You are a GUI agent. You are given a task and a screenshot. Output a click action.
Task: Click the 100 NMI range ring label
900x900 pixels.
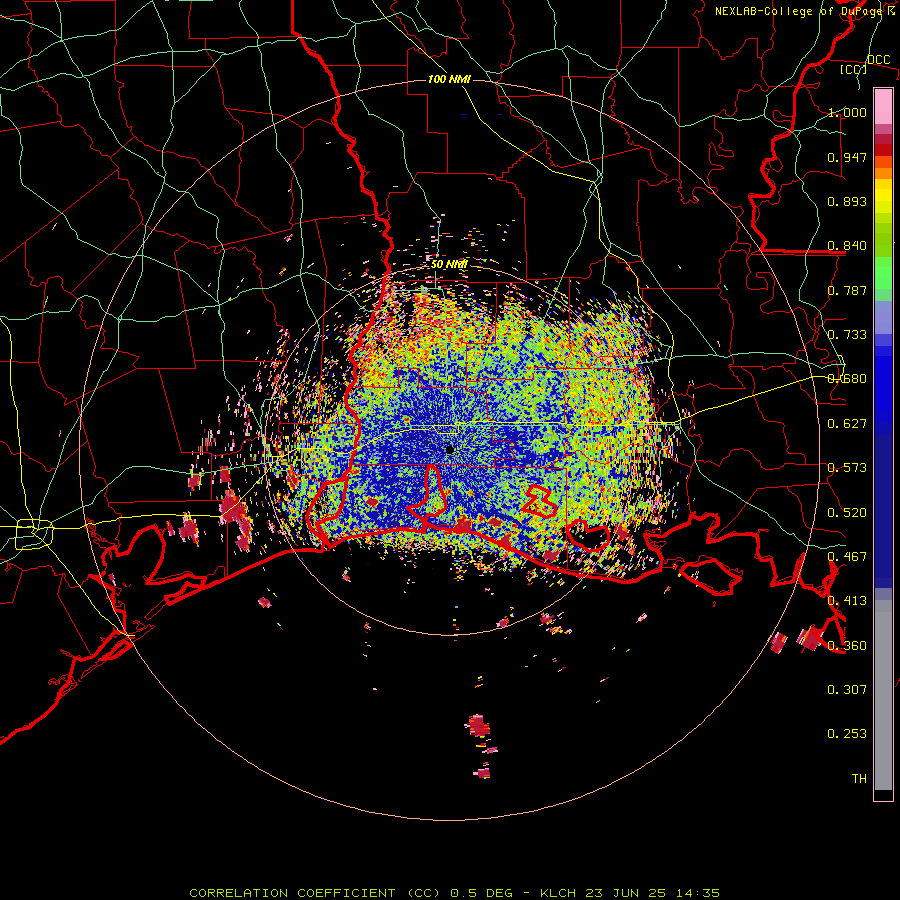coord(449,79)
